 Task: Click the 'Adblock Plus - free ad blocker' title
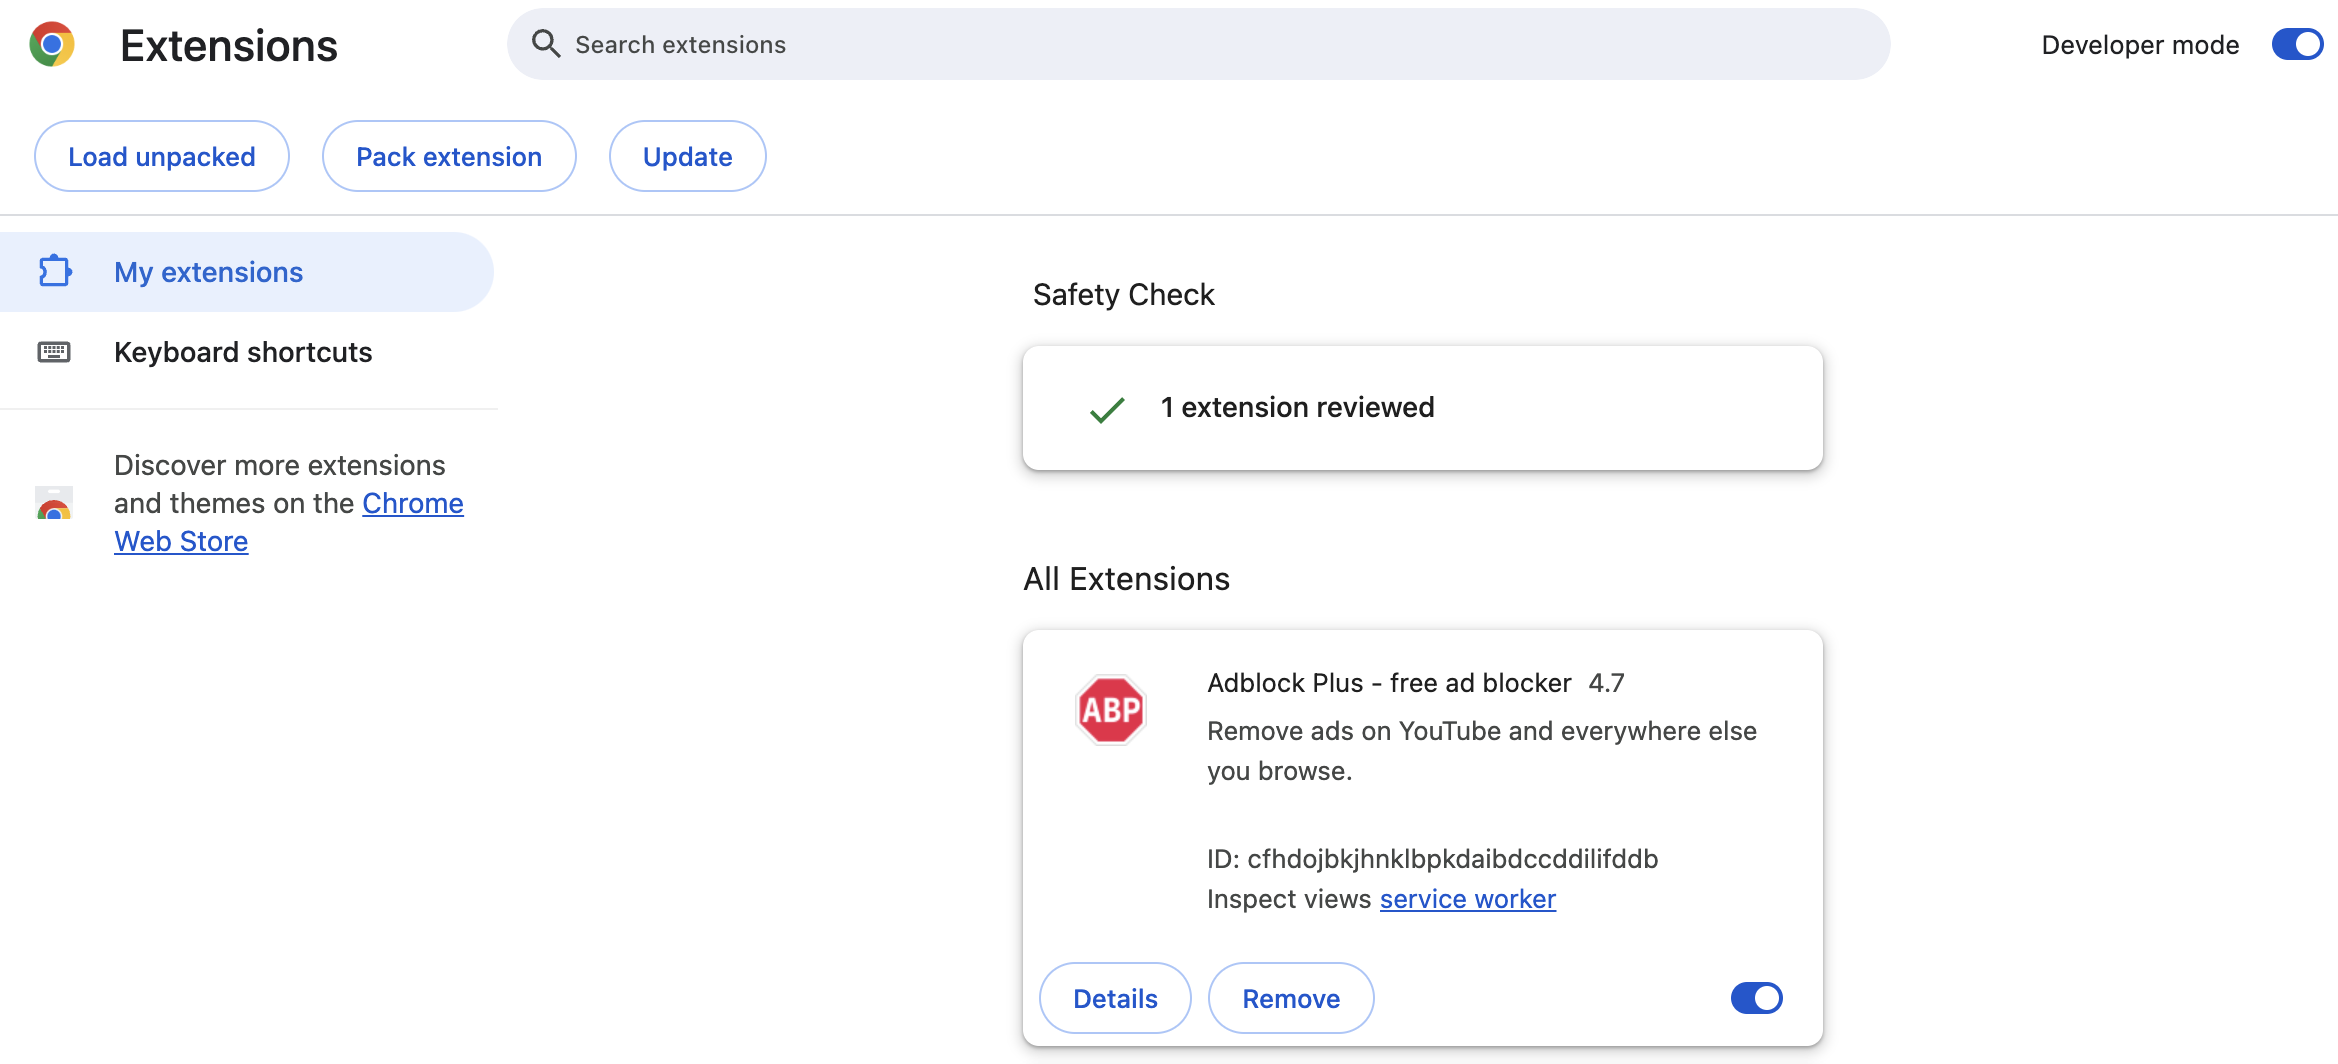[1389, 683]
